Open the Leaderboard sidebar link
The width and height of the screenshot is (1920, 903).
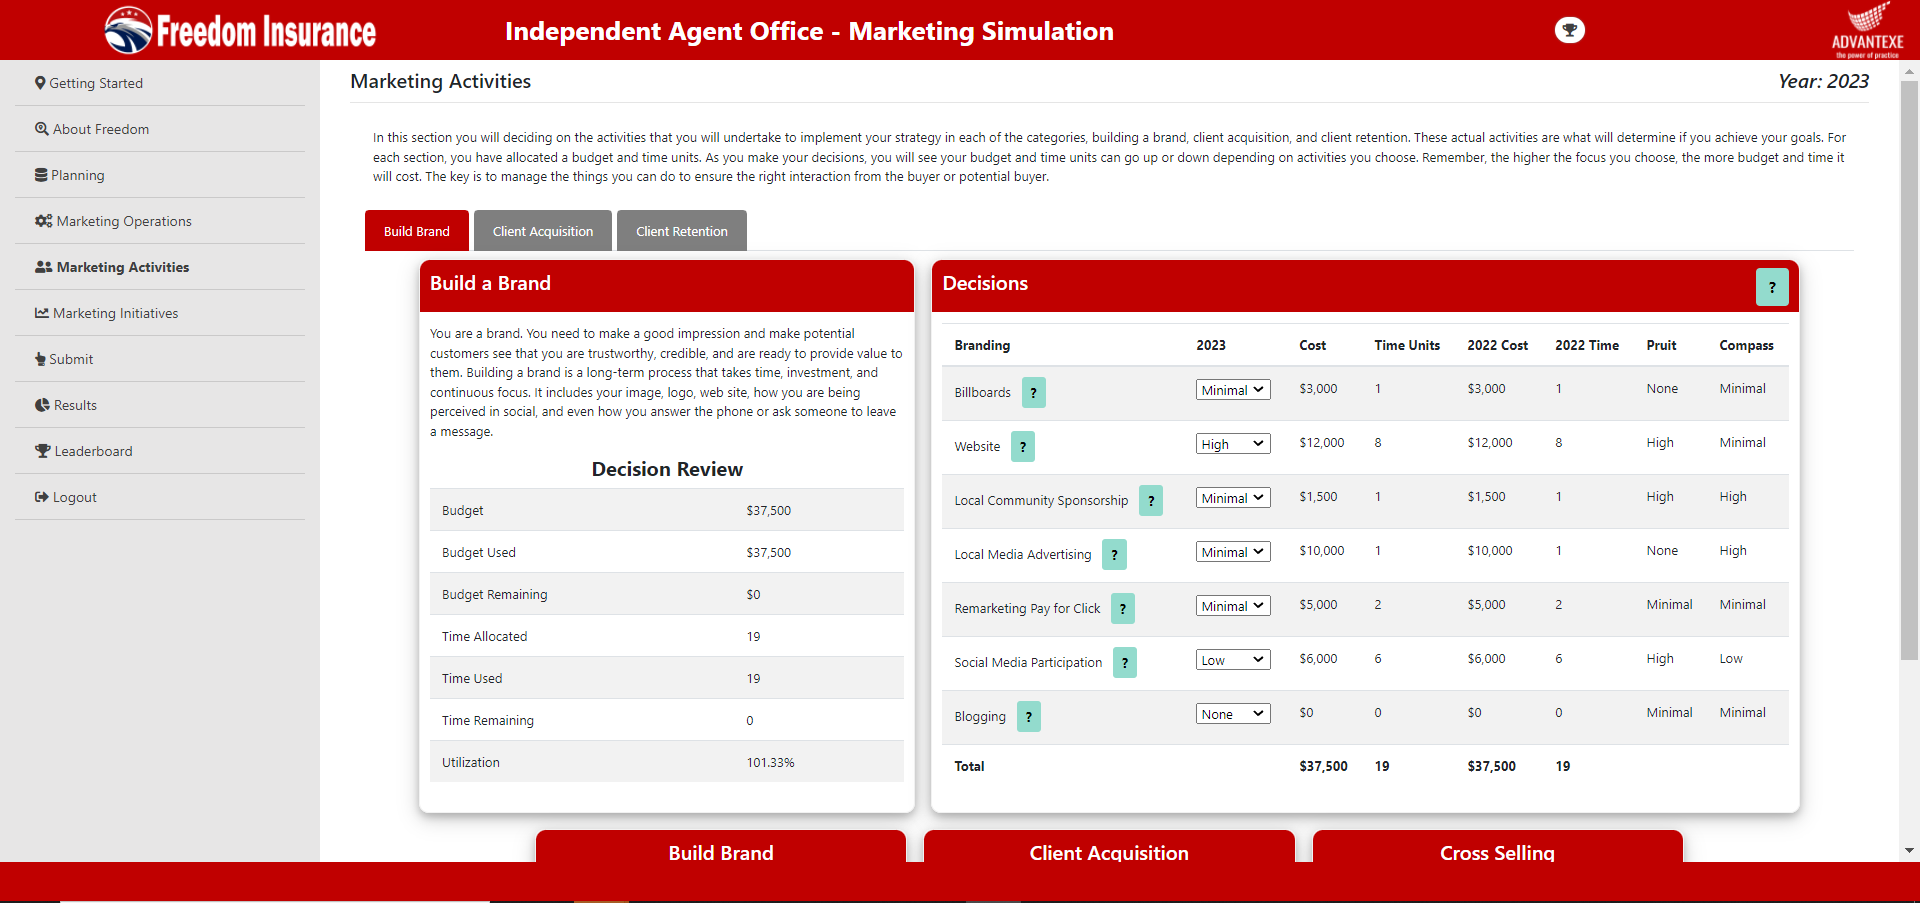(x=93, y=451)
